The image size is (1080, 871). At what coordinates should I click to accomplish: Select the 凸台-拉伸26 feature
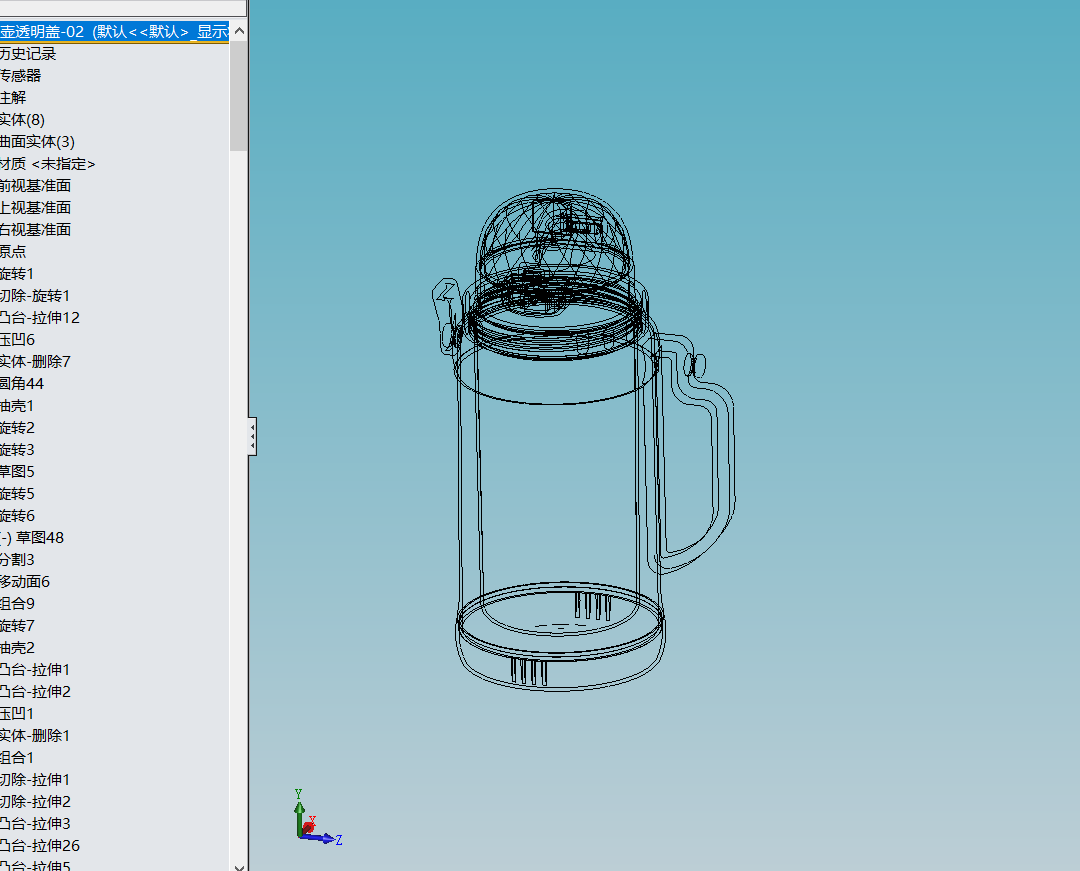(x=40, y=846)
